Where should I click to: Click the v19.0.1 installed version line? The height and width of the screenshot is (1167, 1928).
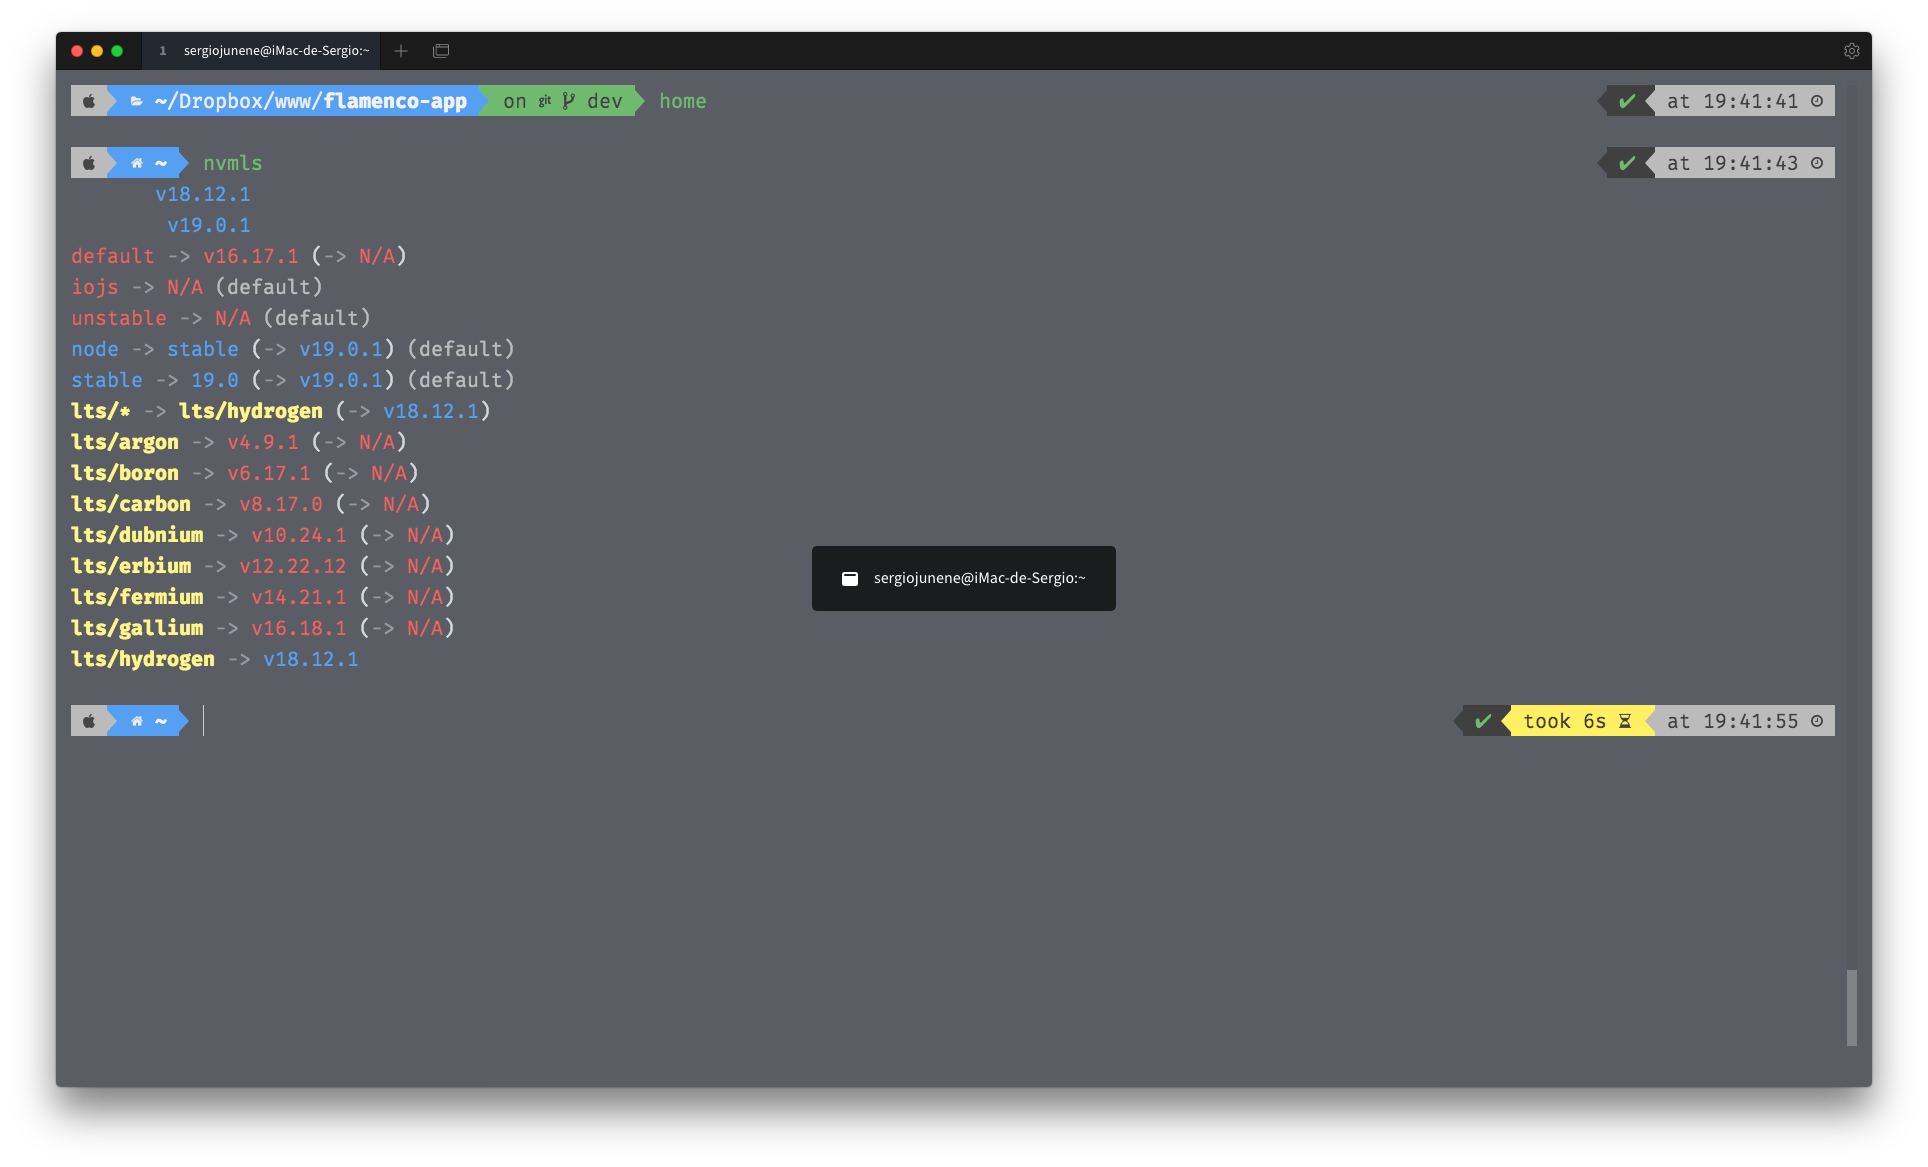click(209, 225)
